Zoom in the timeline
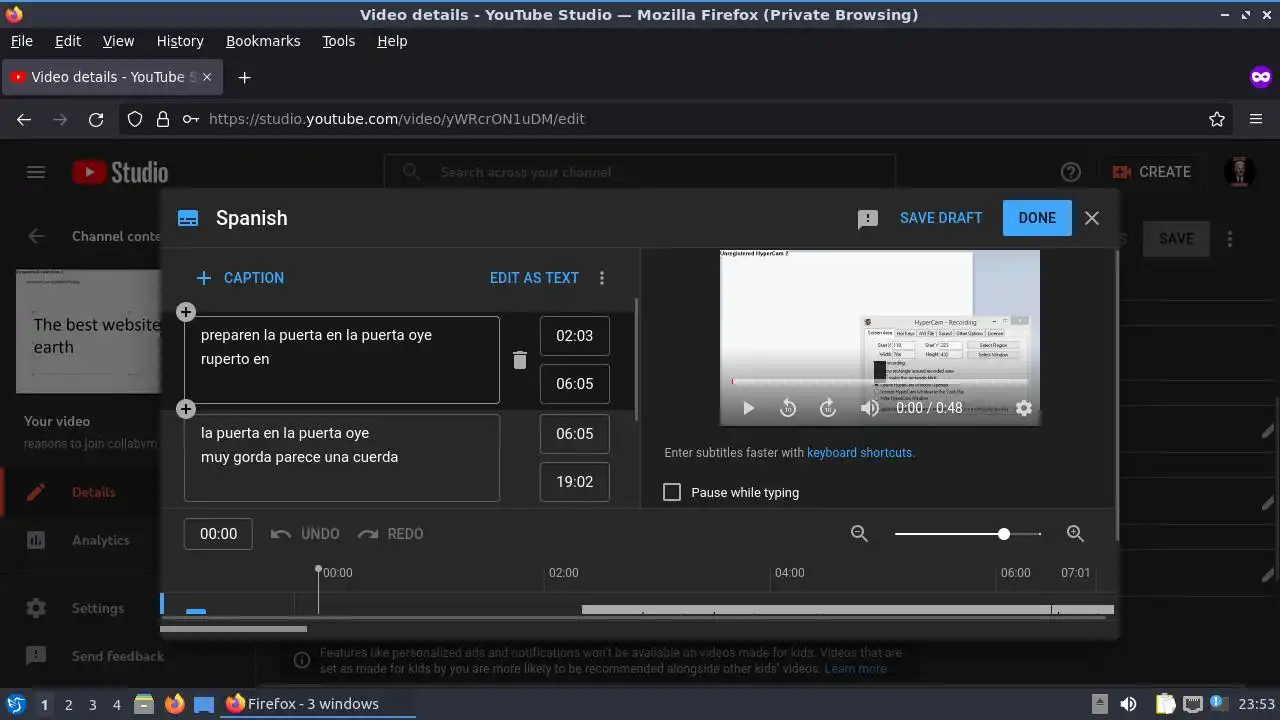The width and height of the screenshot is (1280, 720). pos(1075,534)
